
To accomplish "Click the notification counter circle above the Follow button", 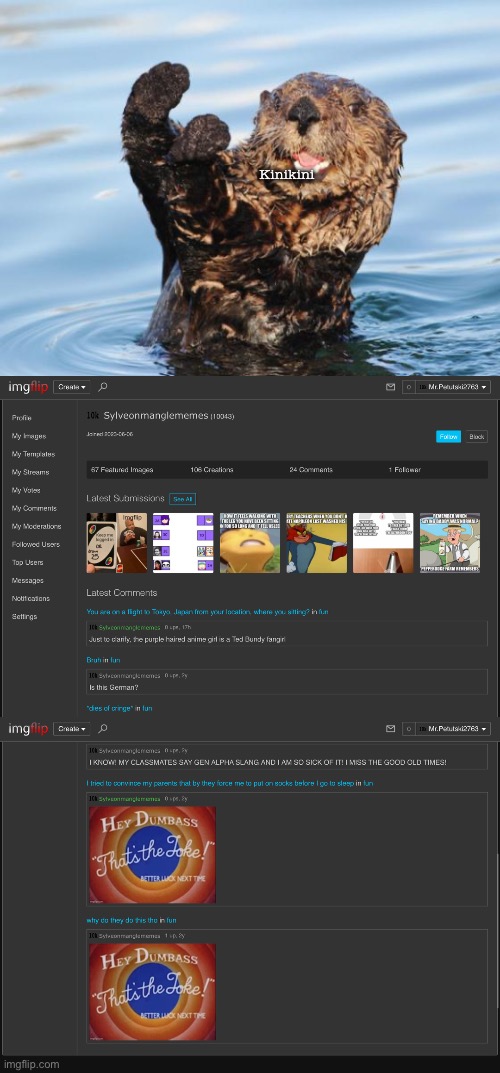I will pos(408,387).
